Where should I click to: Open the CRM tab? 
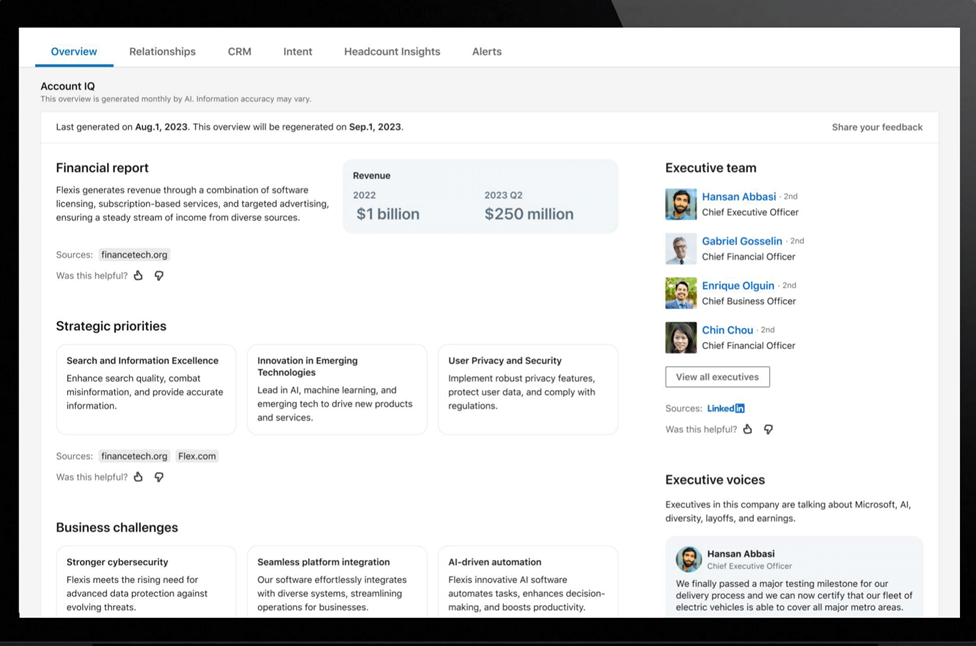pyautogui.click(x=239, y=52)
